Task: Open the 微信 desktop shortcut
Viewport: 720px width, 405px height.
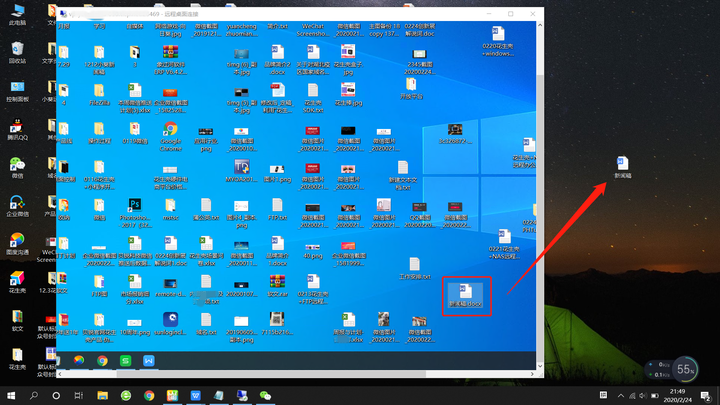Action: point(17,167)
